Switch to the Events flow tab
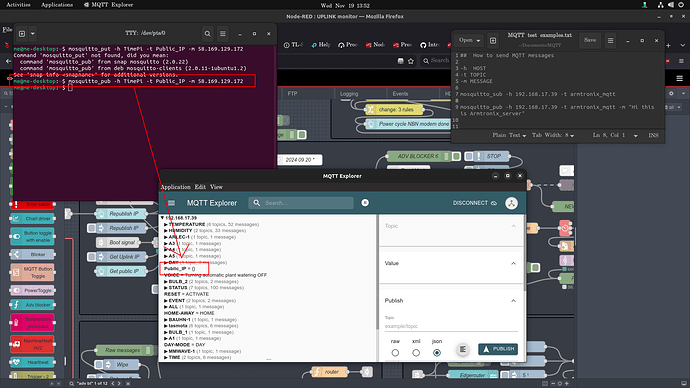 [400, 94]
